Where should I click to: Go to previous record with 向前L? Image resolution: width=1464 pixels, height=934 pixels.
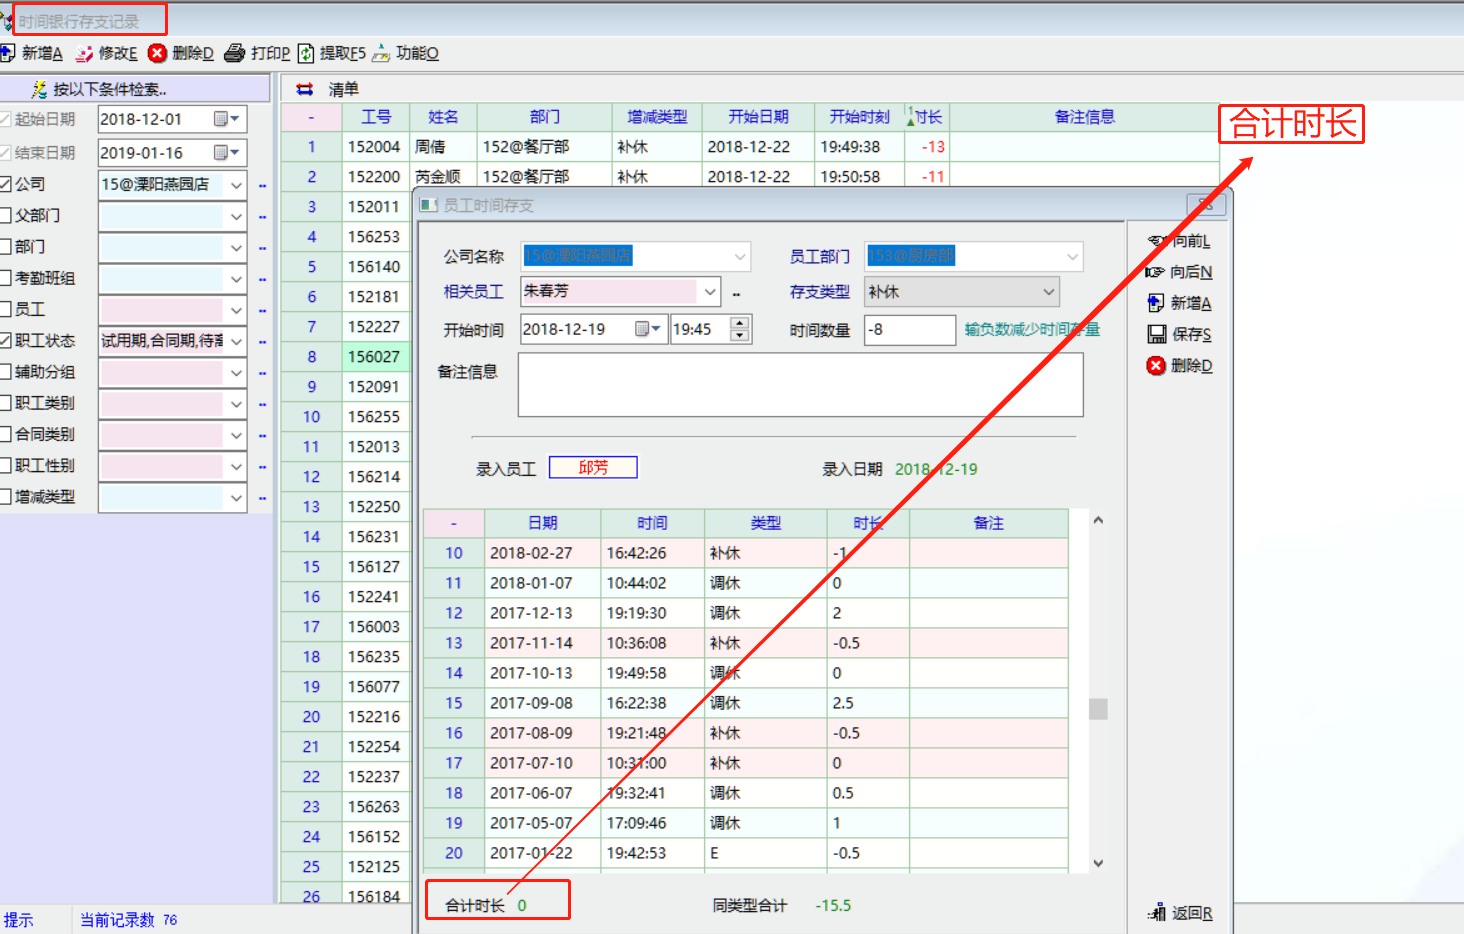pyautogui.click(x=1157, y=241)
